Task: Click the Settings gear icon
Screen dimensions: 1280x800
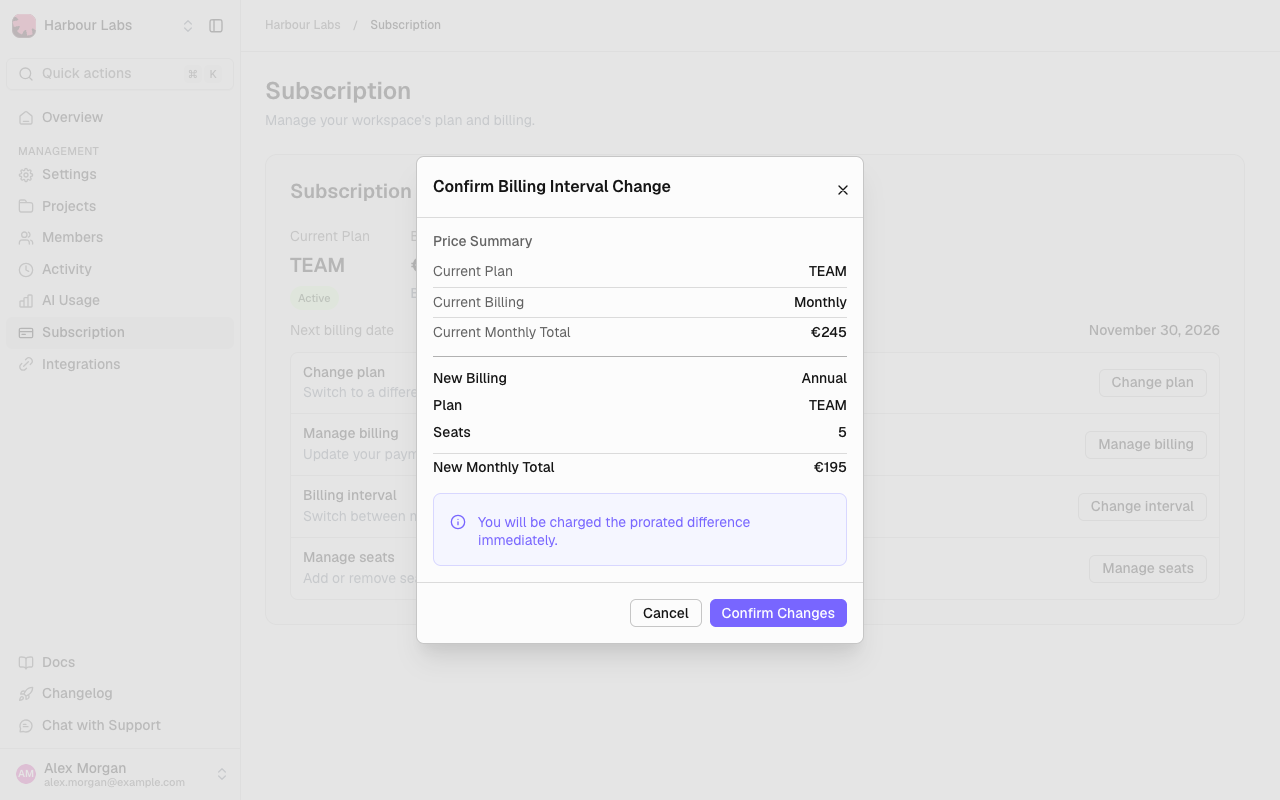Action: point(26,174)
